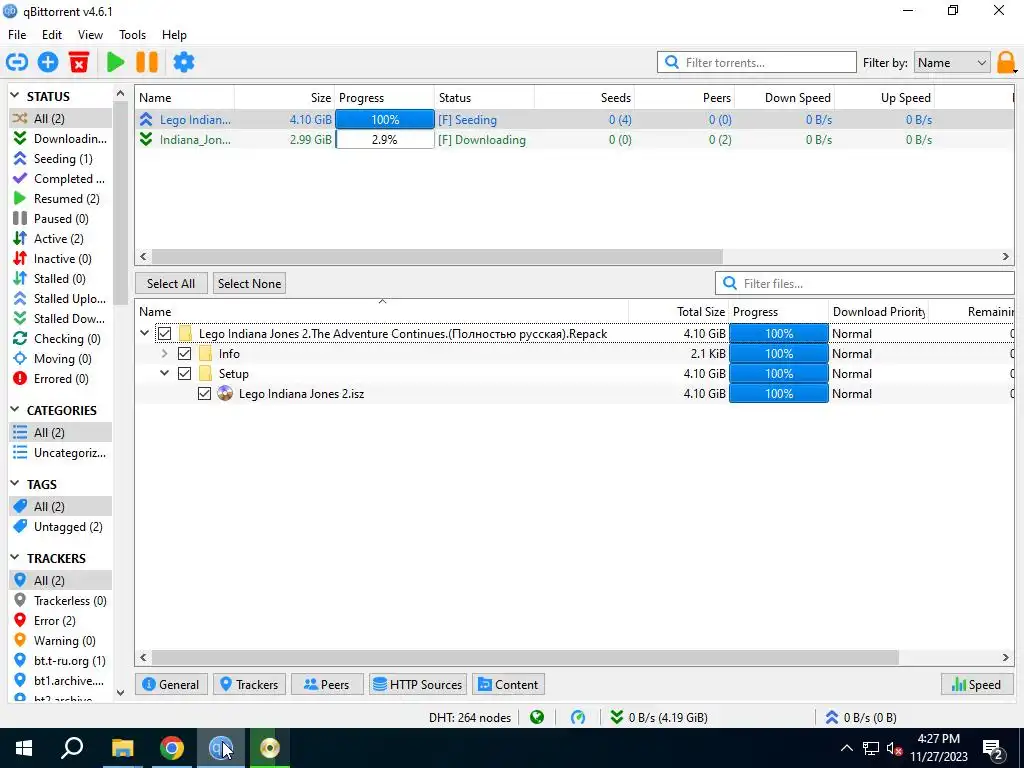Screen dimensions: 1024x768
Task: Click the orange lock UI icon
Action: tap(1006, 63)
